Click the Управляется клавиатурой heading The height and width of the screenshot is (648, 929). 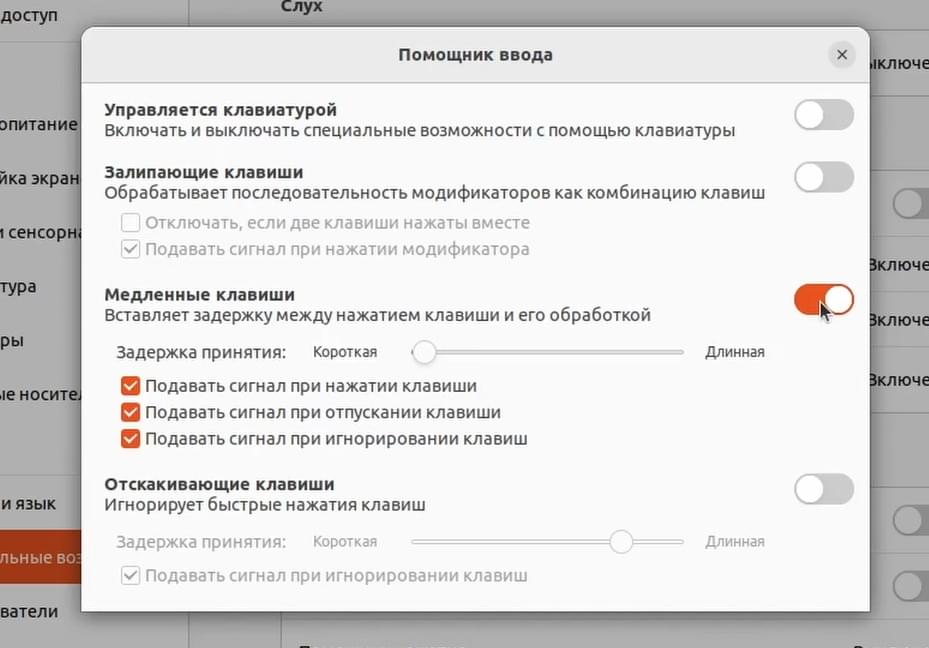[220, 110]
